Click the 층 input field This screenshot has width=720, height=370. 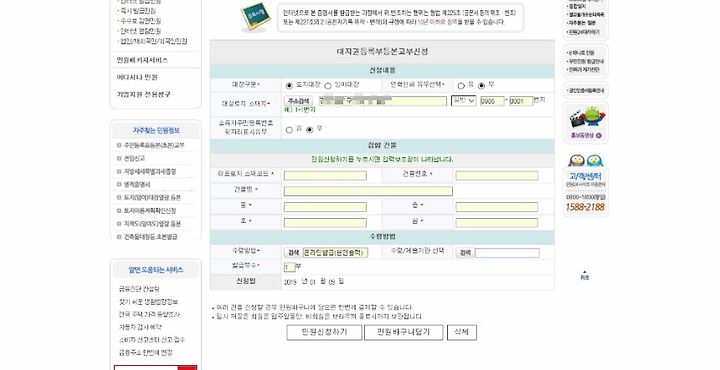(x=496, y=207)
